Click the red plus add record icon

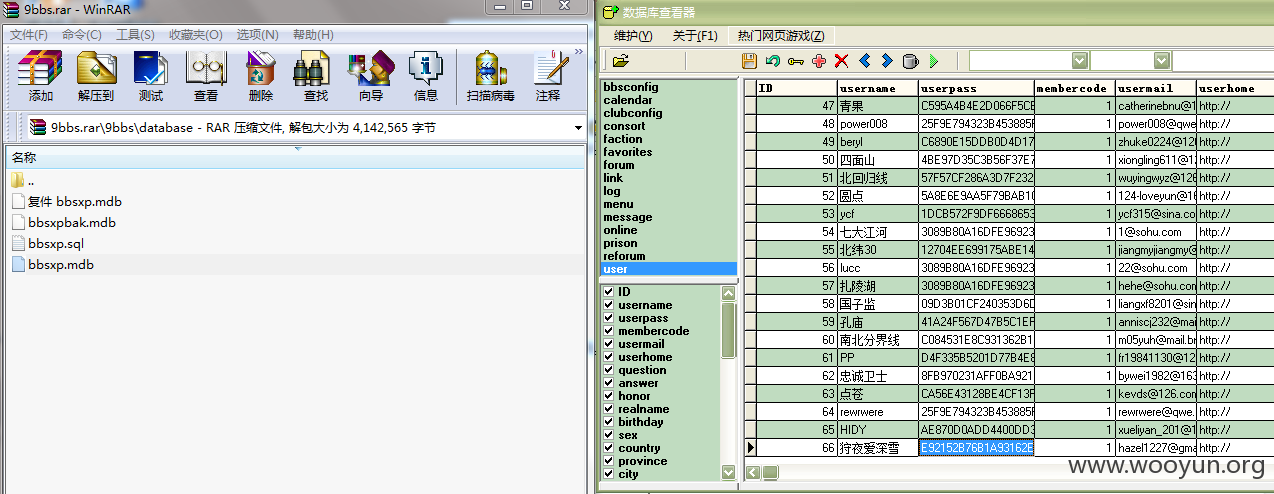(819, 61)
